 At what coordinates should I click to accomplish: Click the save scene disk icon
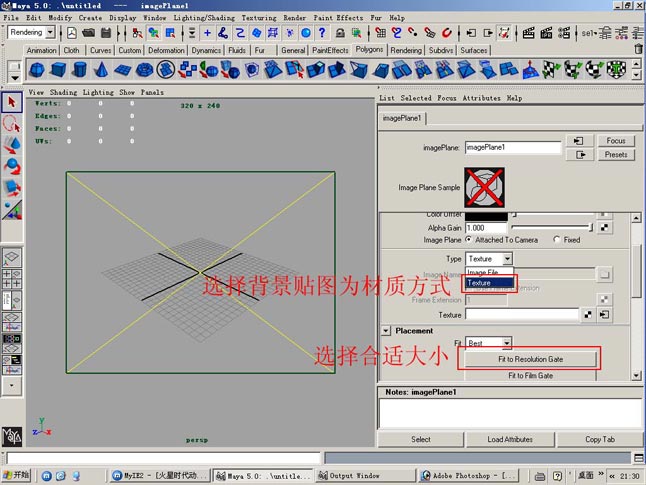(x=105, y=33)
